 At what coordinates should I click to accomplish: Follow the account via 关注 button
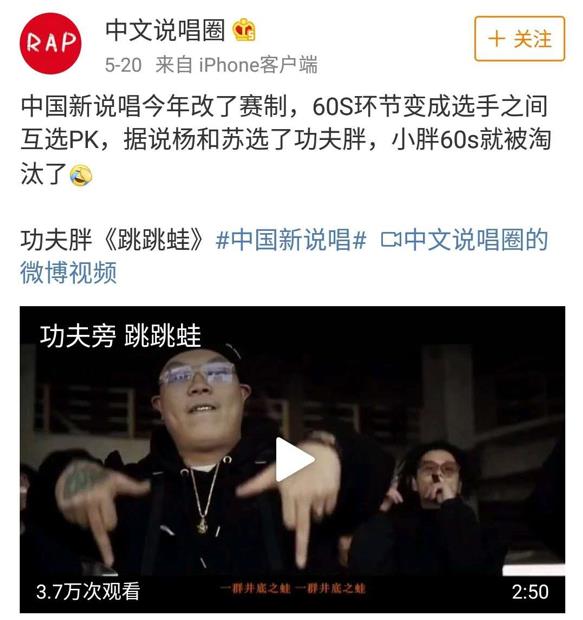[x=520, y=39]
